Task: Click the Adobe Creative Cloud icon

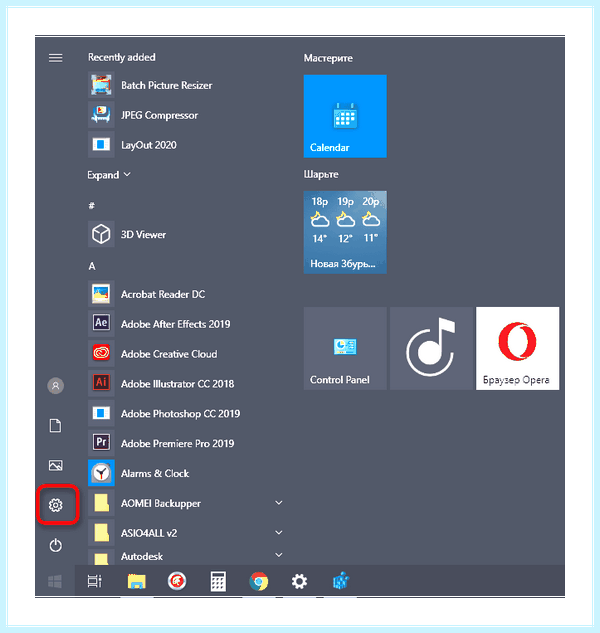Action: (x=101, y=353)
